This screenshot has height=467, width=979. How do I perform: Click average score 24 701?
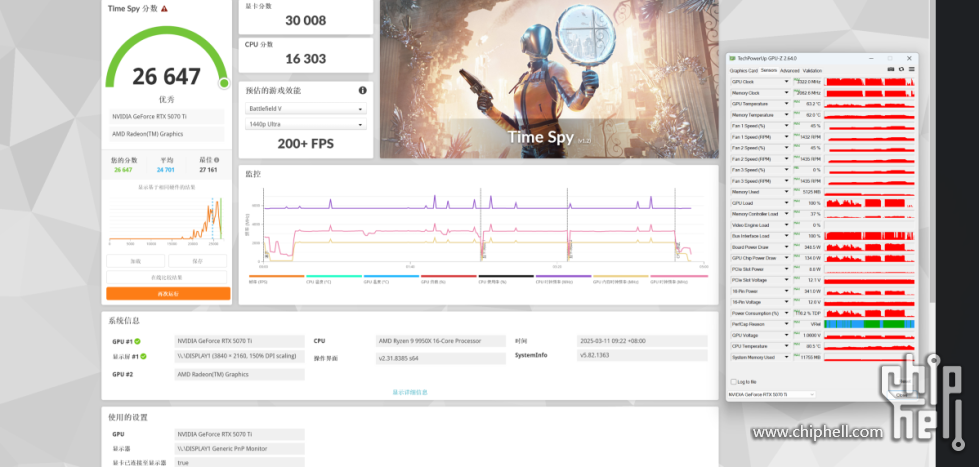(165, 170)
